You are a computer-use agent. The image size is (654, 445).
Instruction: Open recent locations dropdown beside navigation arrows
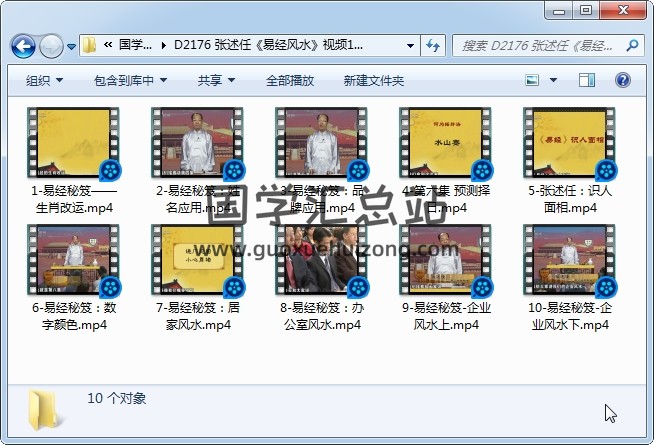(x=71, y=46)
